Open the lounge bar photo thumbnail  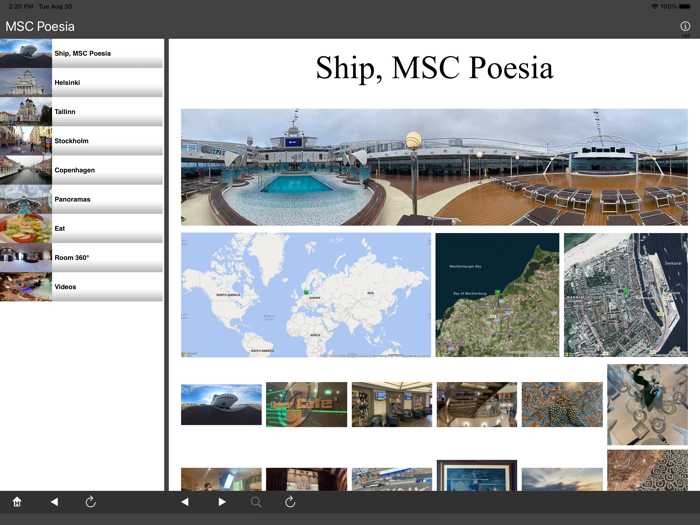(392, 404)
